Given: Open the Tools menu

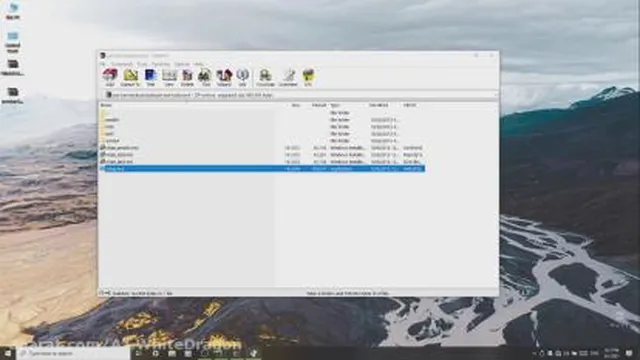Looking at the screenshot, I should point(142,64).
